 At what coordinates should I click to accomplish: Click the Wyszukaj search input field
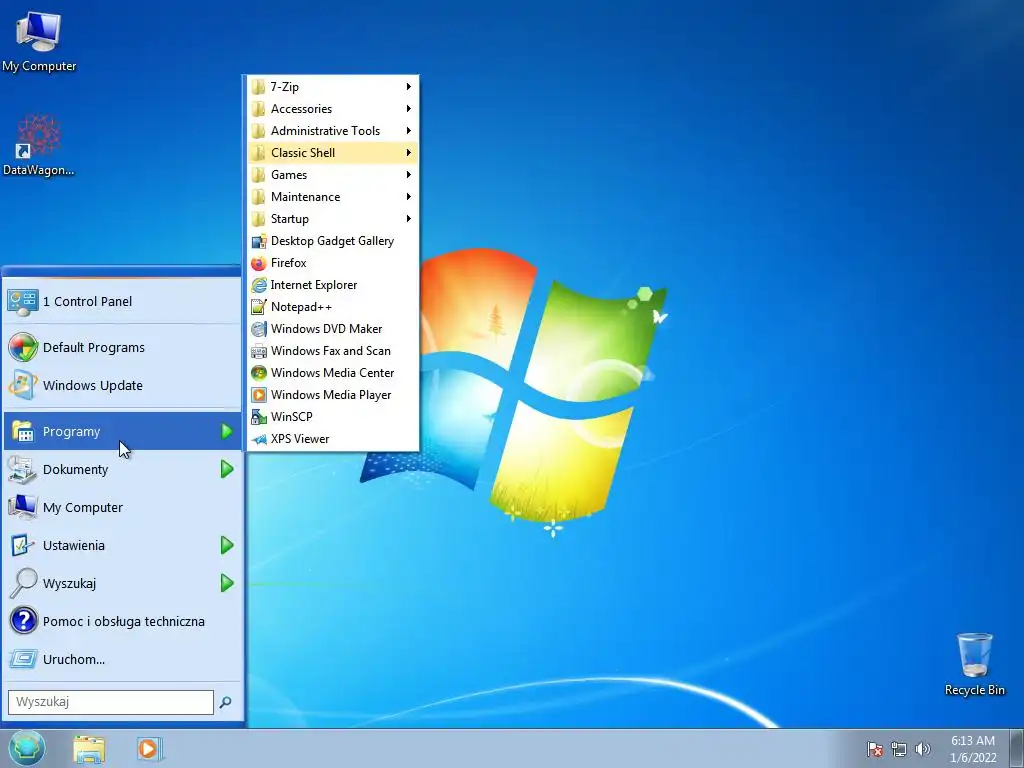point(110,702)
